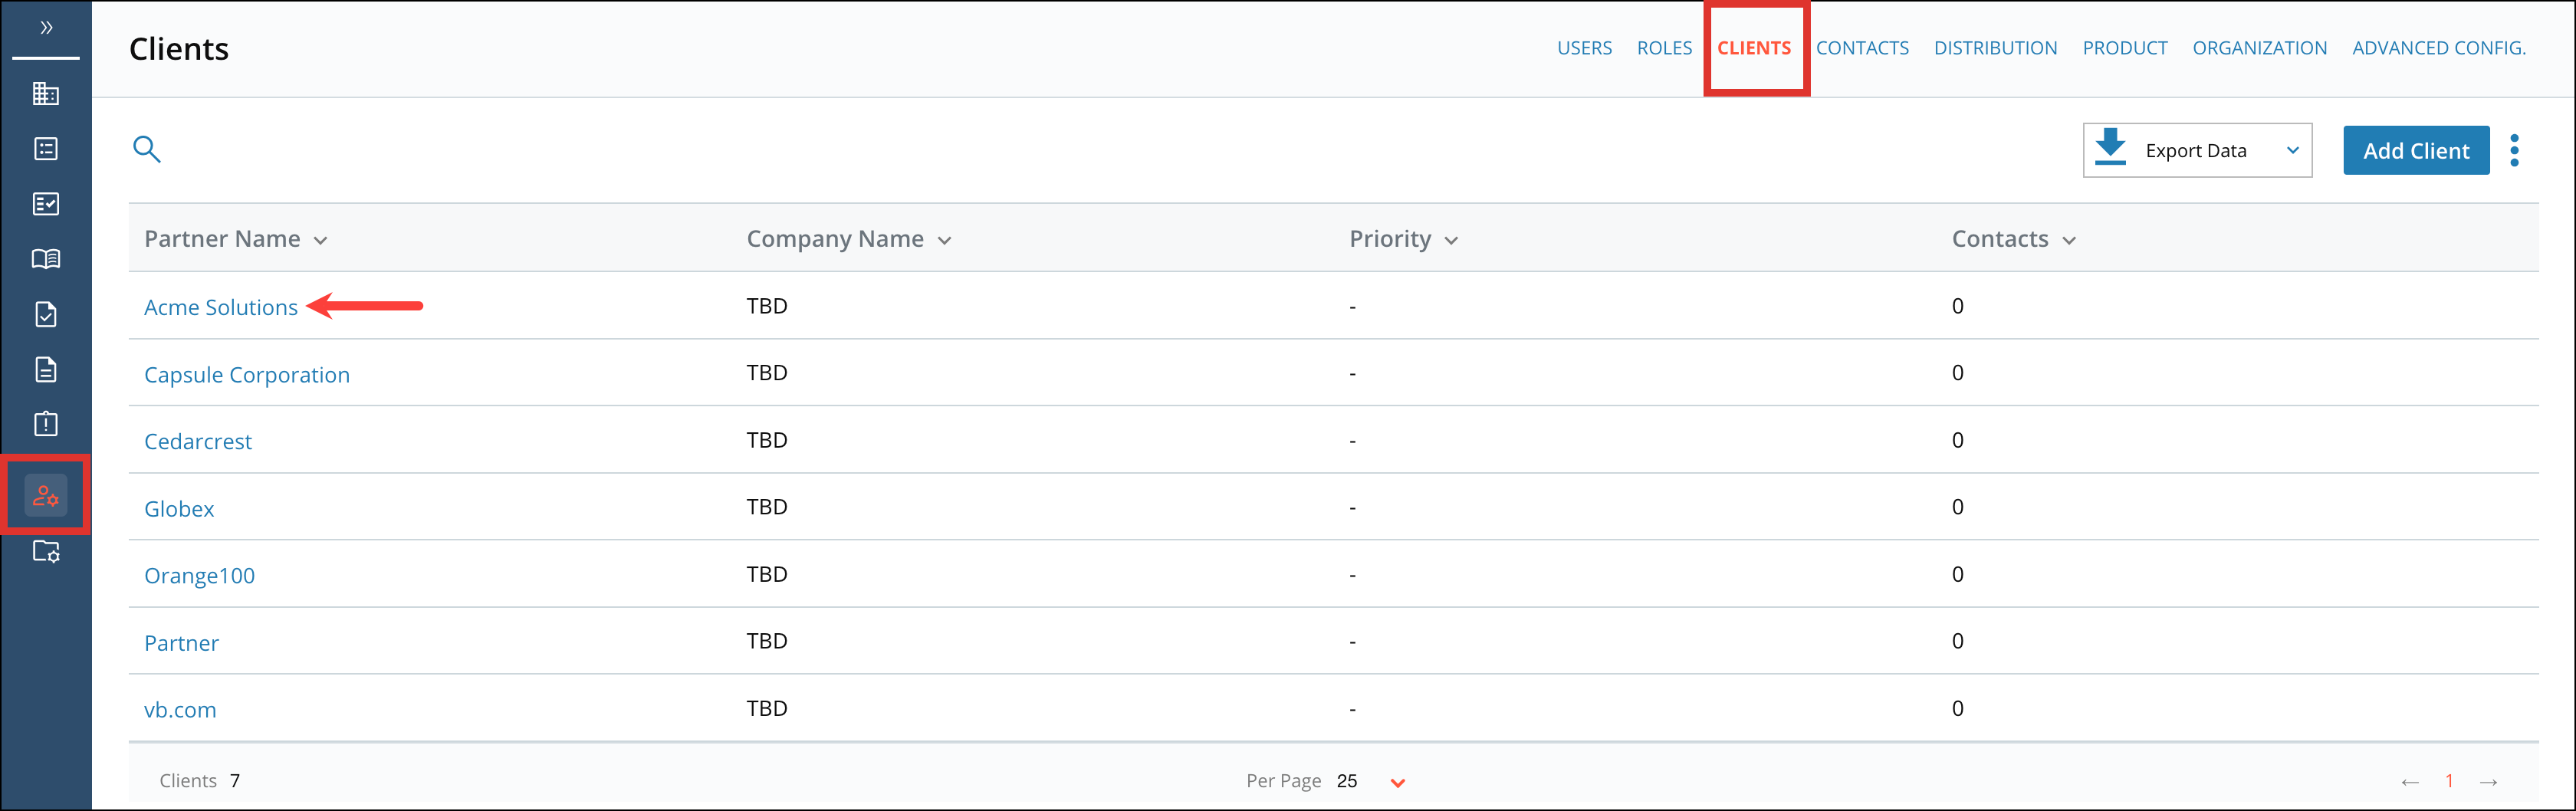Open the bulleted list sidebar icon
This screenshot has height=811, width=2576.
point(46,149)
